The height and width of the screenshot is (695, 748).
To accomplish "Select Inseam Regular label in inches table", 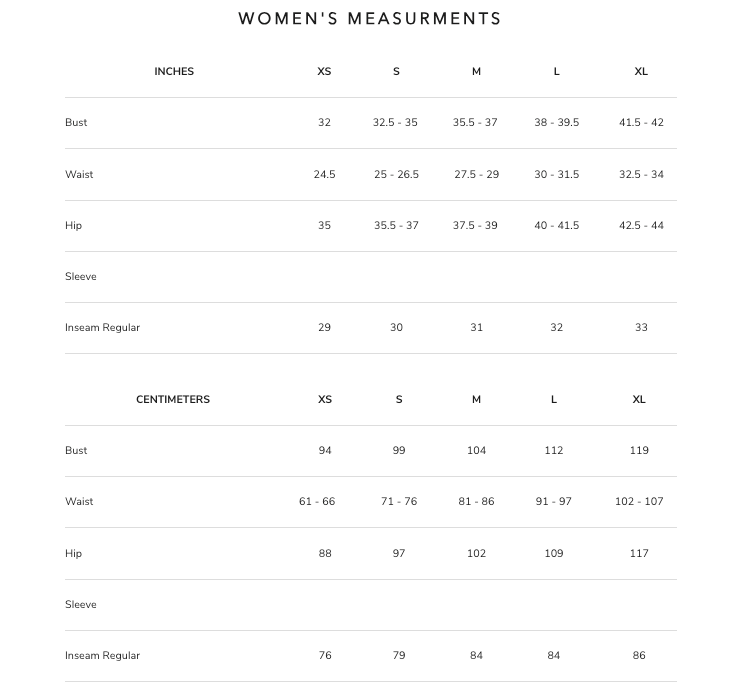I will [102, 328].
